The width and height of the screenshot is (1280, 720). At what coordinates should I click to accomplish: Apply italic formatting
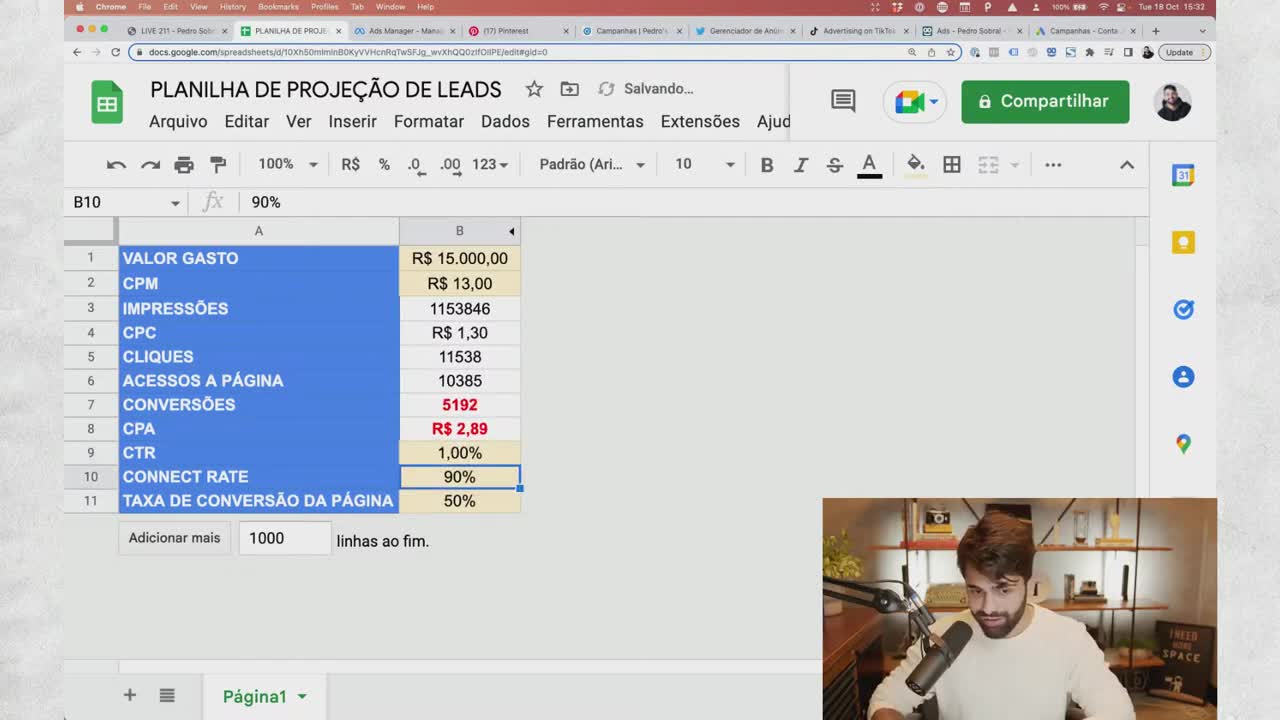click(801, 165)
